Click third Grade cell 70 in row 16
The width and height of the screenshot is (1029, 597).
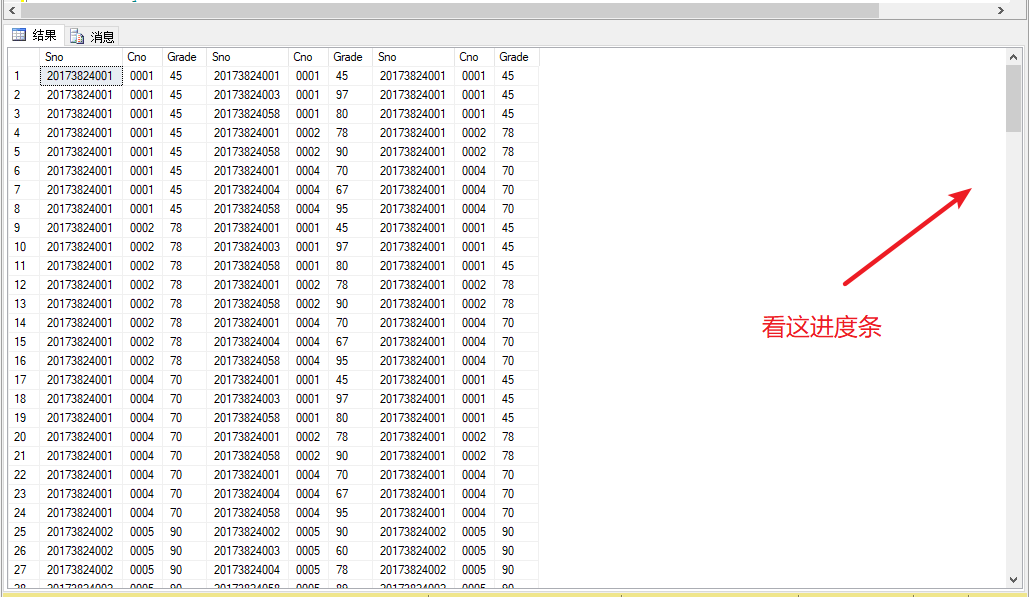point(516,361)
